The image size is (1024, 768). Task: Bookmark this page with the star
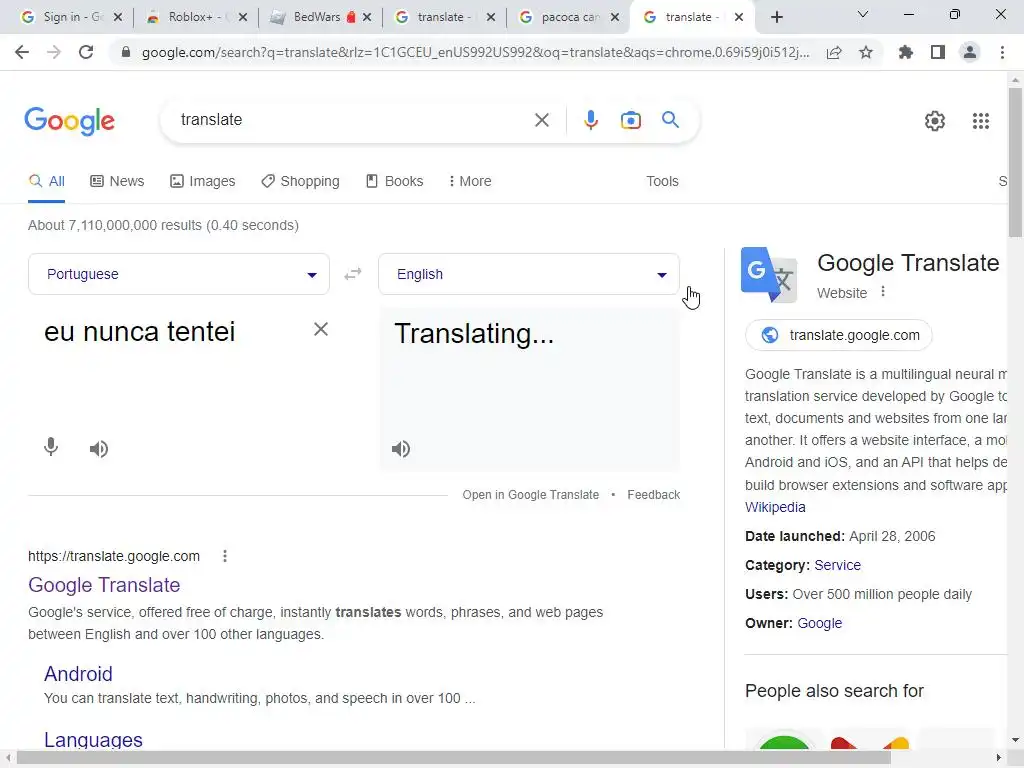866,52
